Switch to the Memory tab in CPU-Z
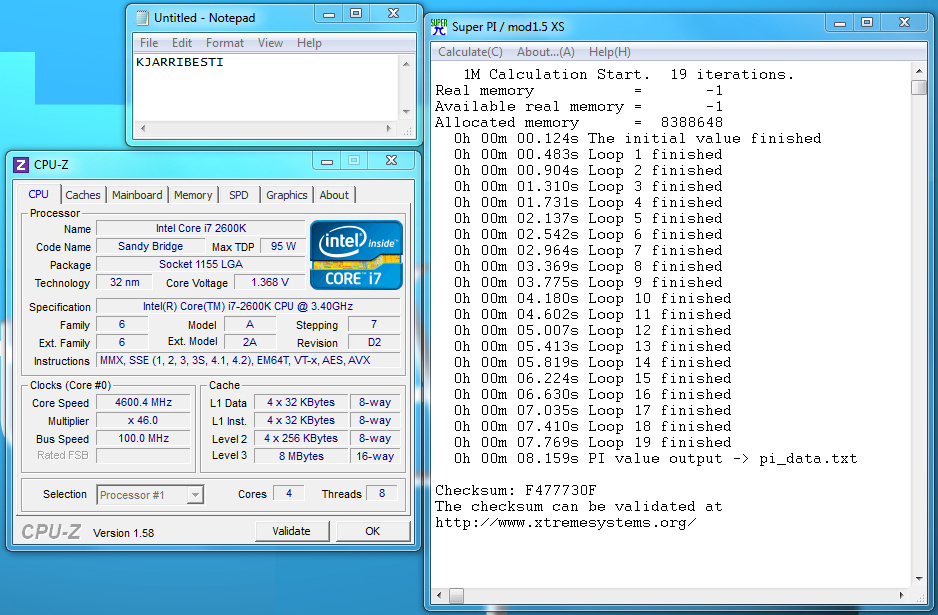This screenshot has height=615, width=938. [x=192, y=195]
